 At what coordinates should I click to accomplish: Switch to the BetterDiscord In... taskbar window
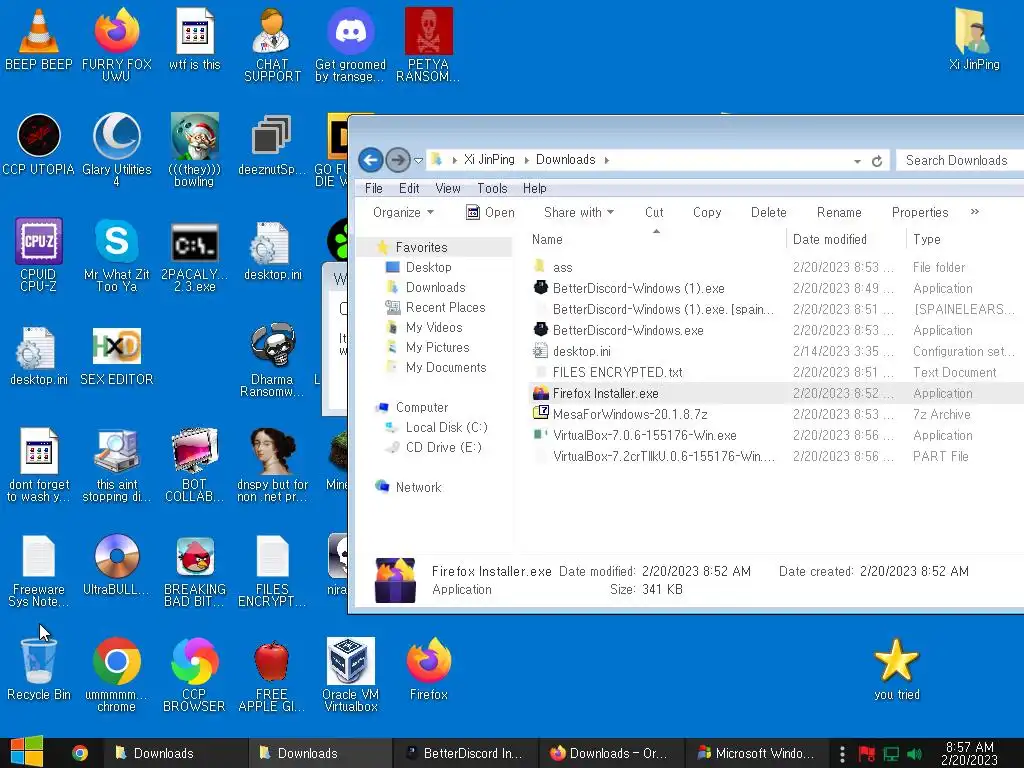pos(465,753)
